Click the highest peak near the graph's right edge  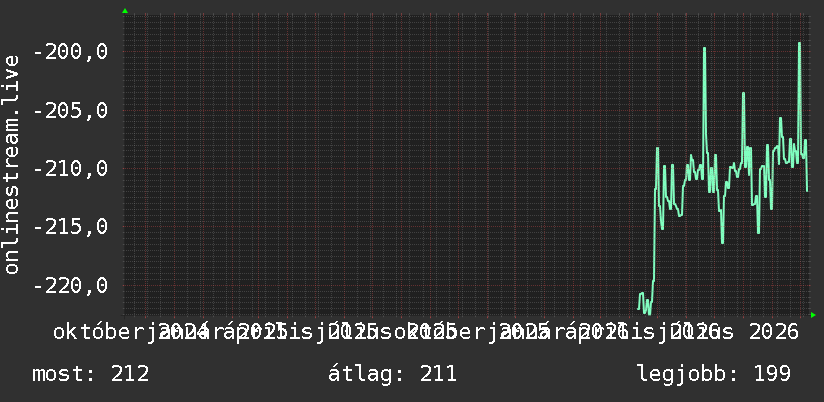799,44
